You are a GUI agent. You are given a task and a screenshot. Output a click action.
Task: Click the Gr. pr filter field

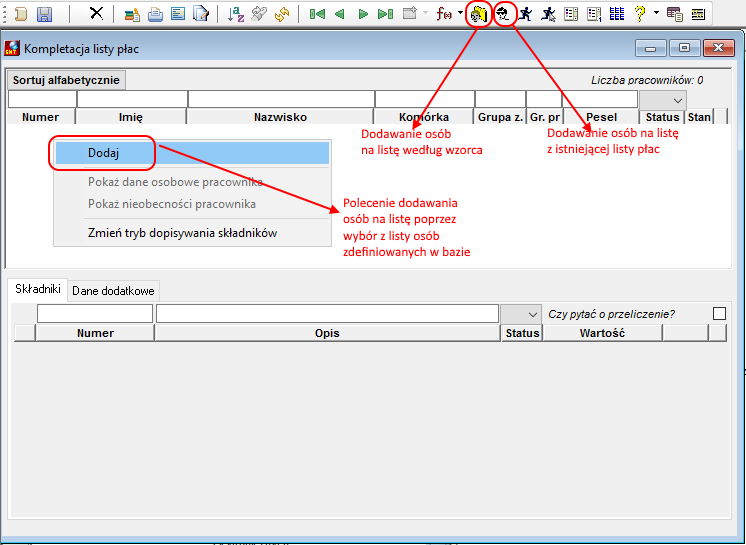tap(544, 99)
